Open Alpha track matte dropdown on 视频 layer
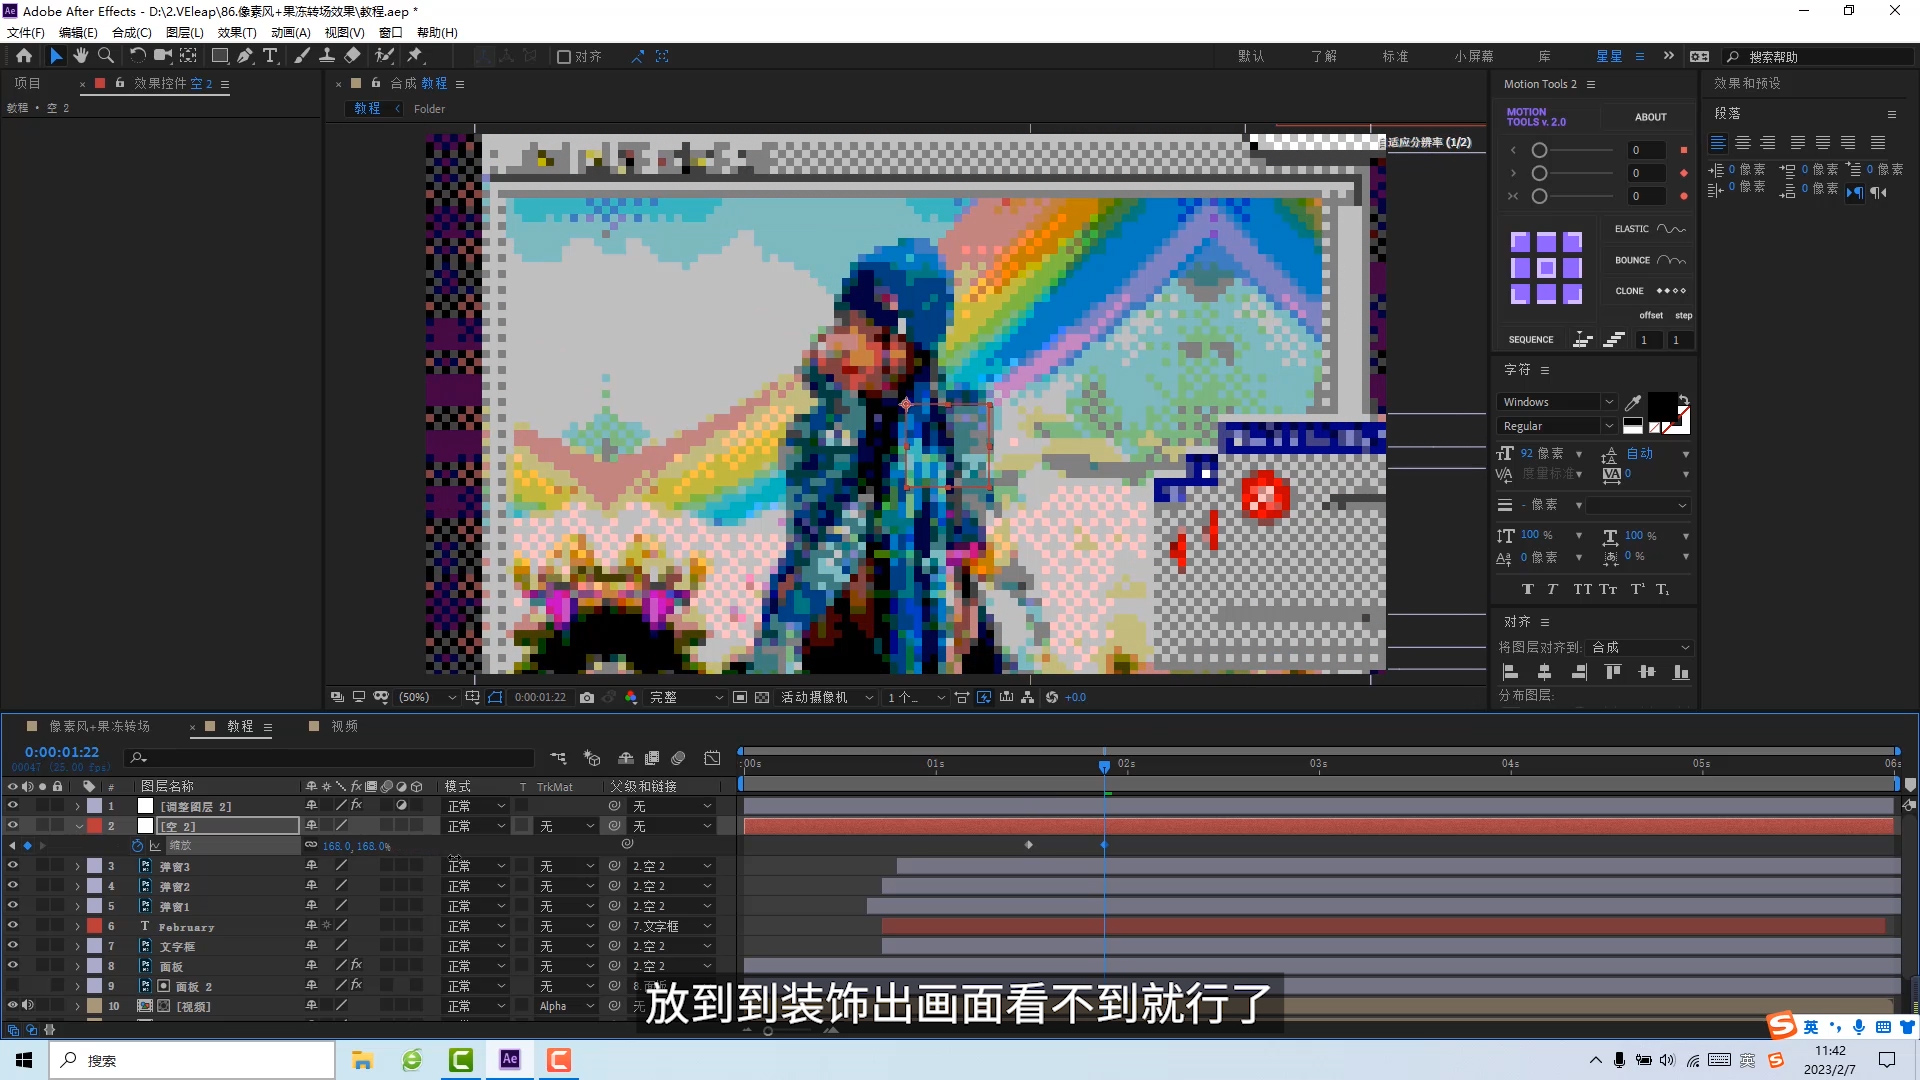 [x=567, y=1006]
